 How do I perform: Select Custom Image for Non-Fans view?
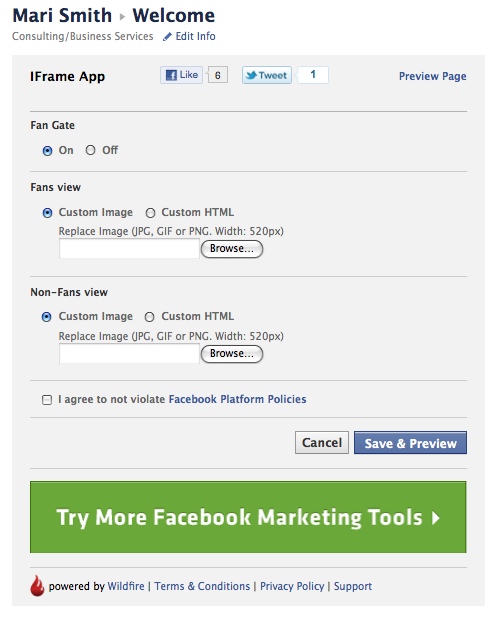coord(47,317)
